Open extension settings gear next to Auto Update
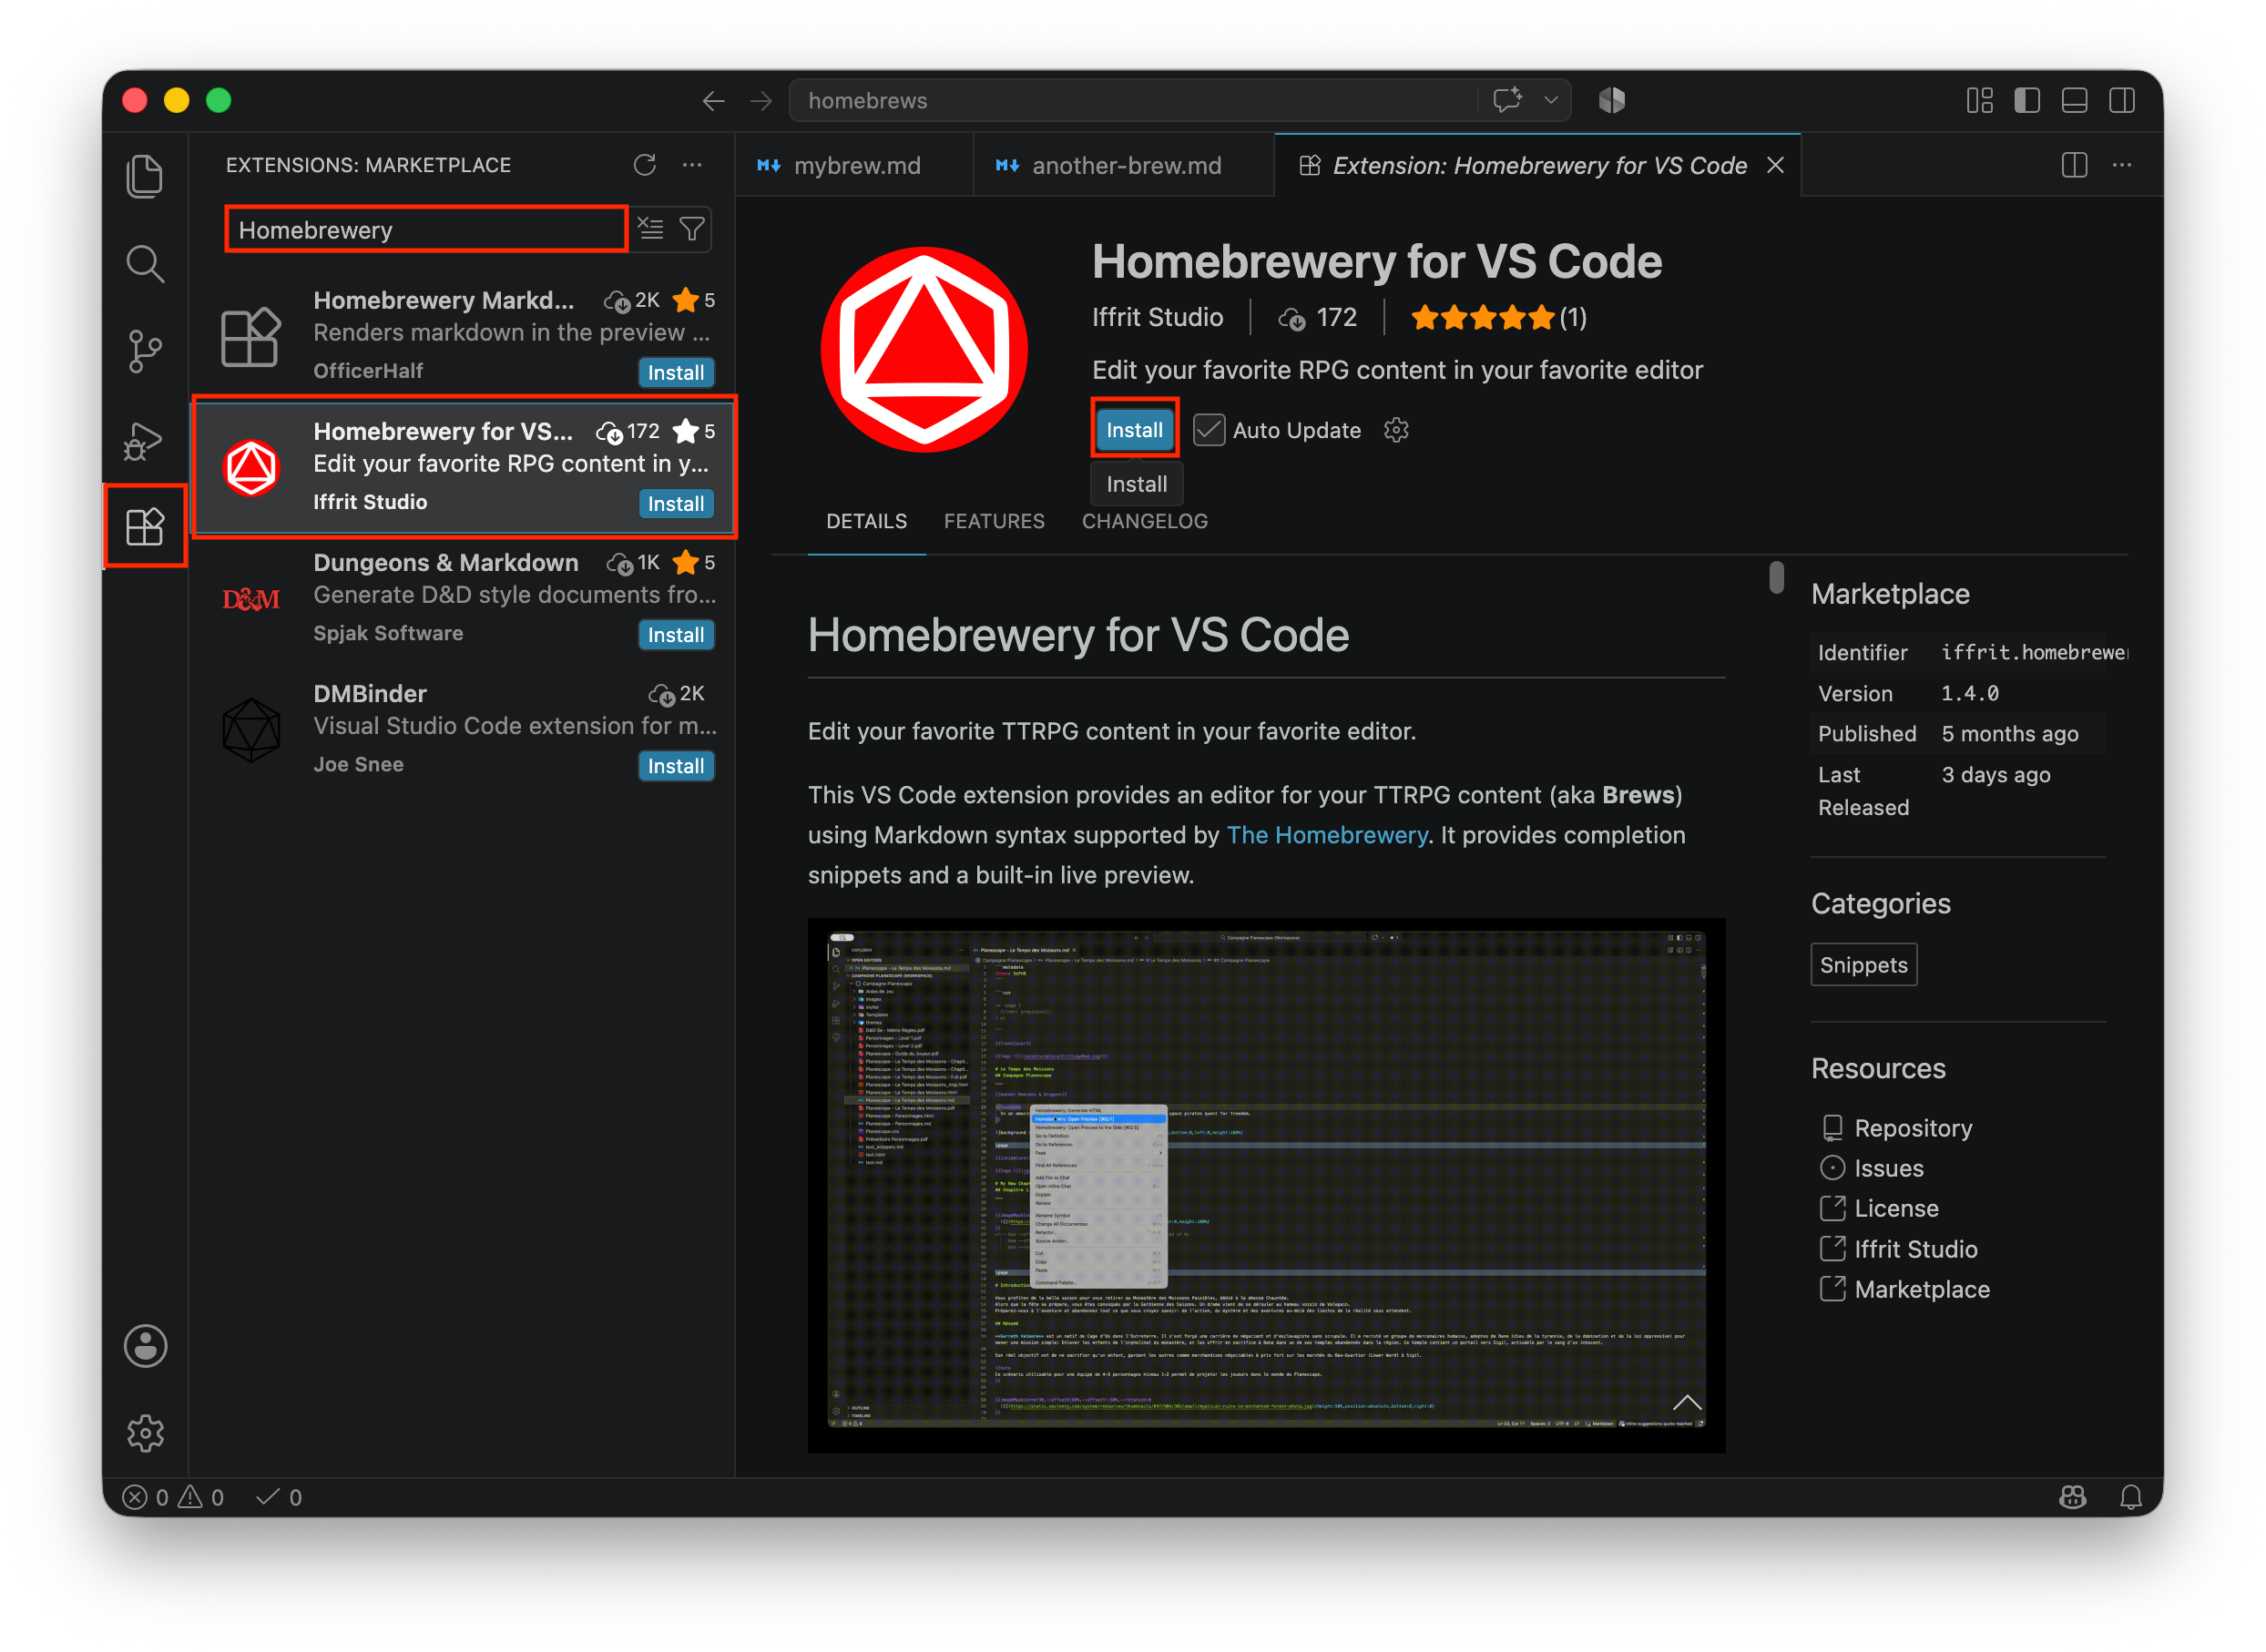The width and height of the screenshot is (2266, 1652). point(1396,430)
